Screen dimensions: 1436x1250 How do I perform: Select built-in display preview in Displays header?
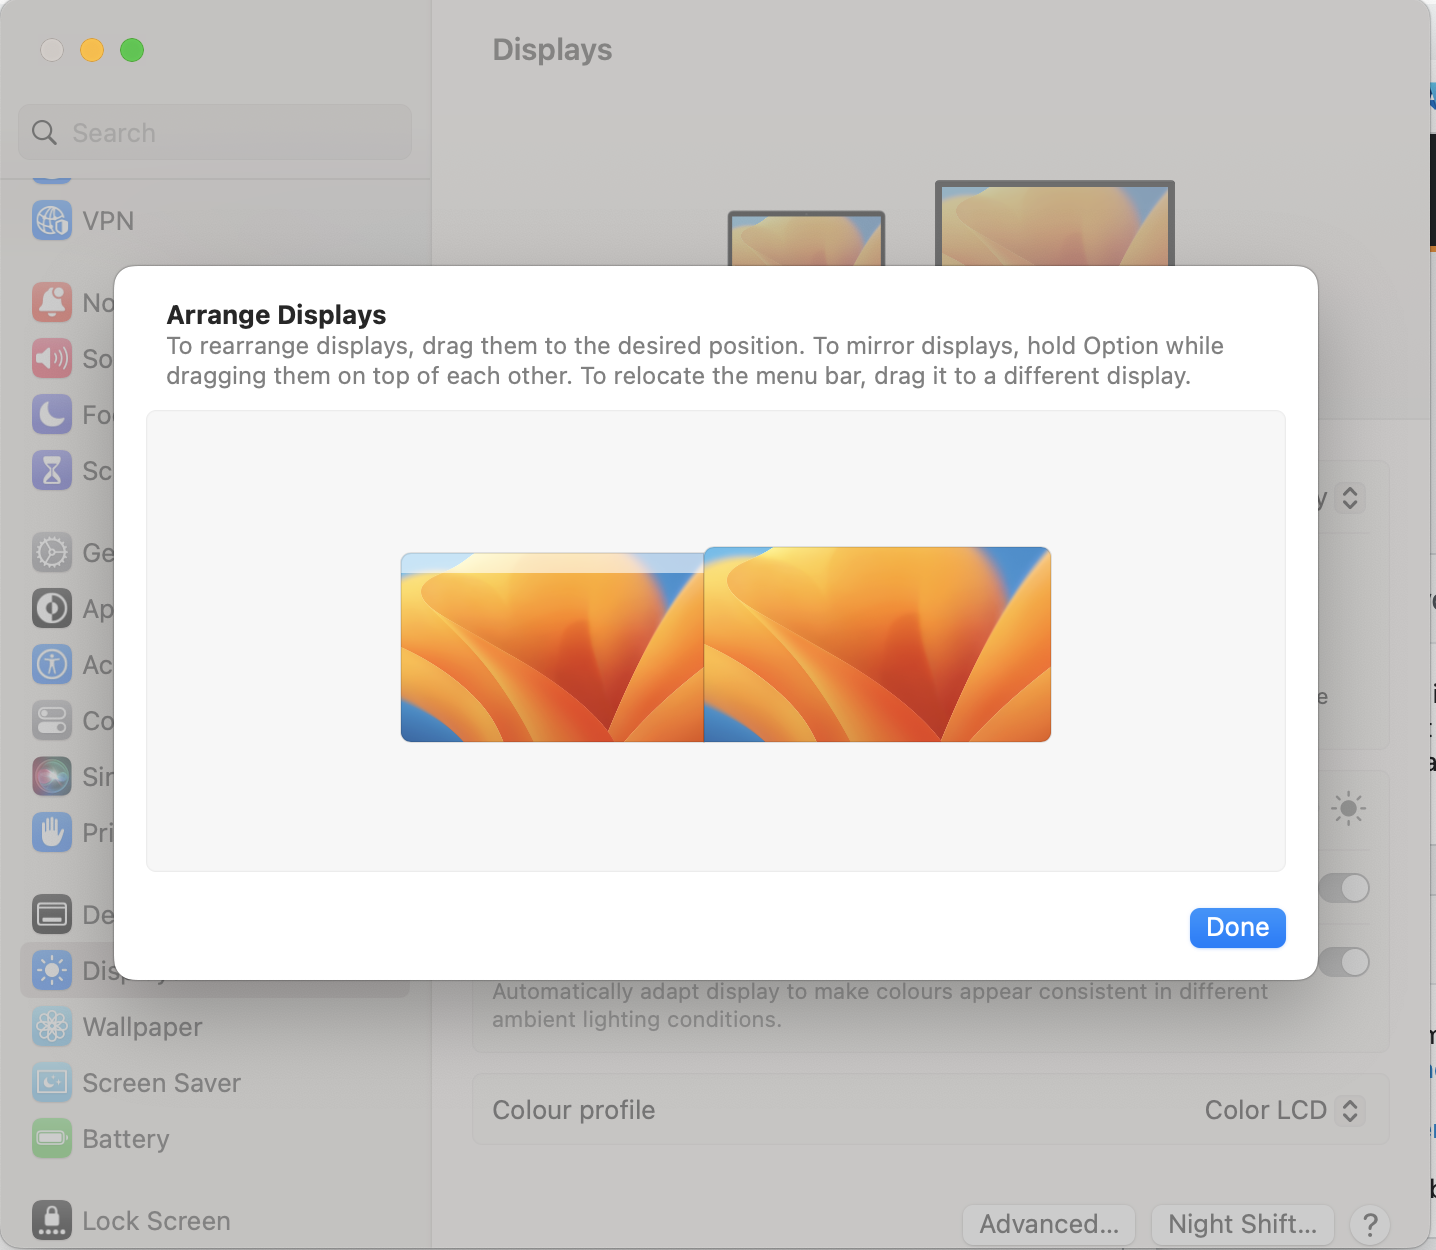click(806, 238)
